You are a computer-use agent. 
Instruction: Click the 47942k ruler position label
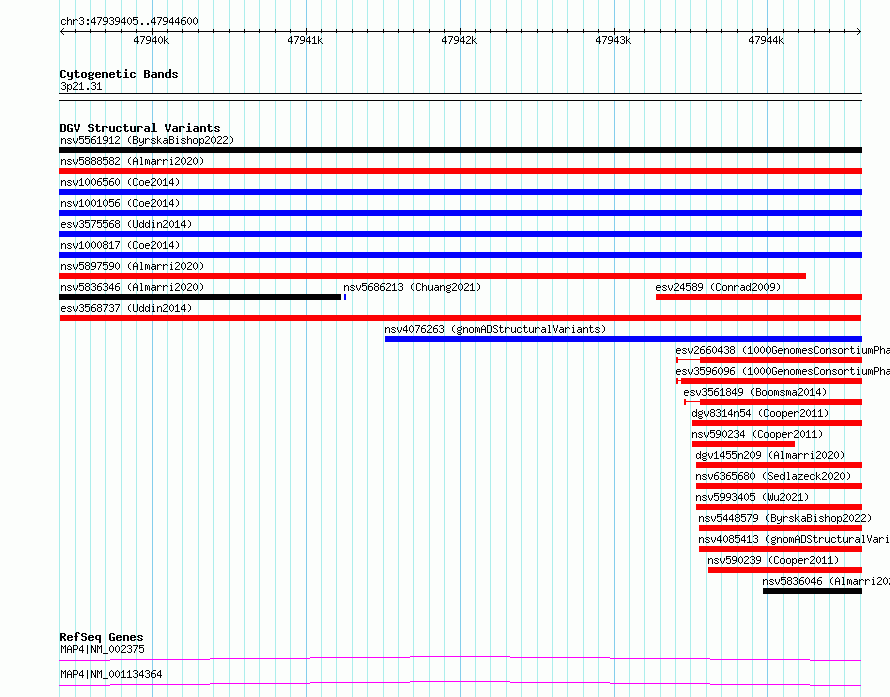tap(459, 40)
